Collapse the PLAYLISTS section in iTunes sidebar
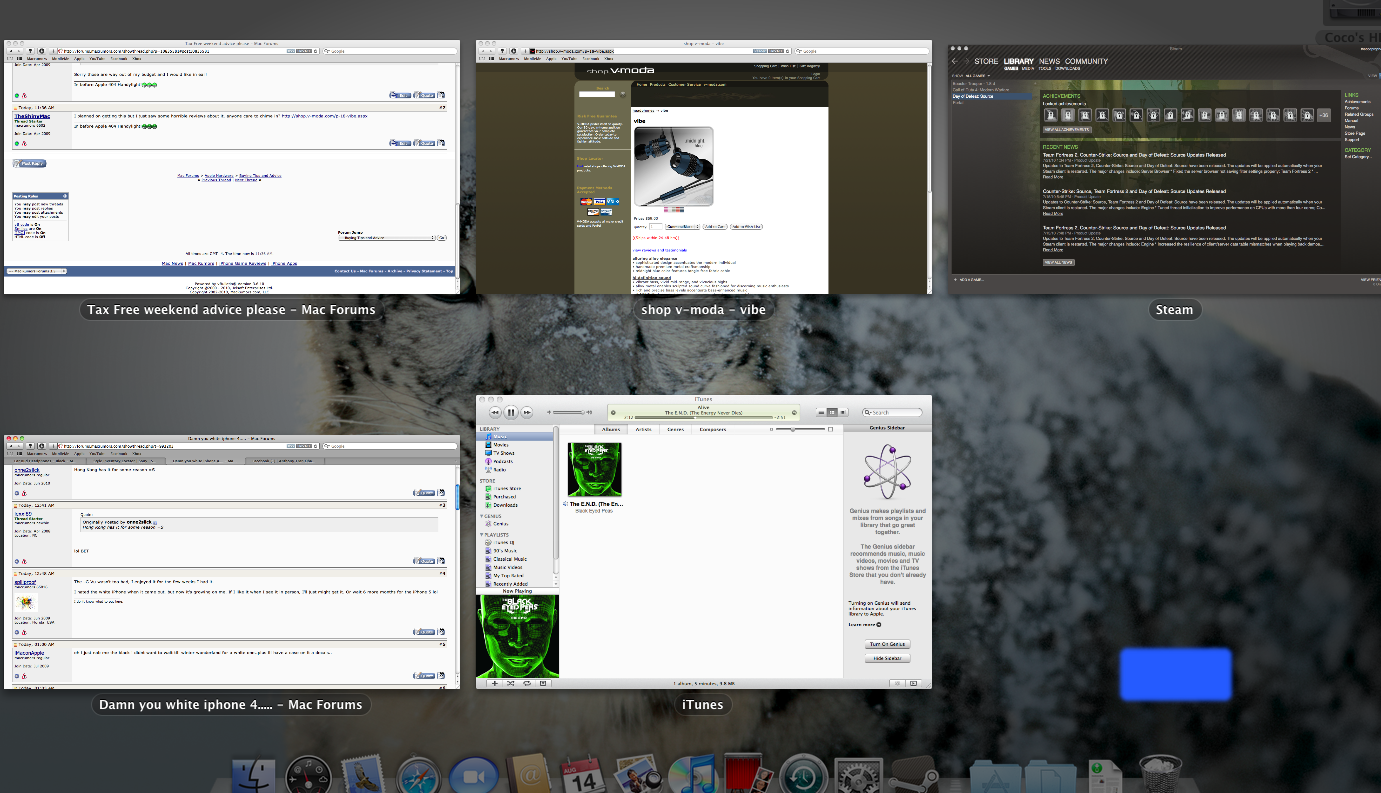Screen dimensions: 1381x793 click(481, 535)
